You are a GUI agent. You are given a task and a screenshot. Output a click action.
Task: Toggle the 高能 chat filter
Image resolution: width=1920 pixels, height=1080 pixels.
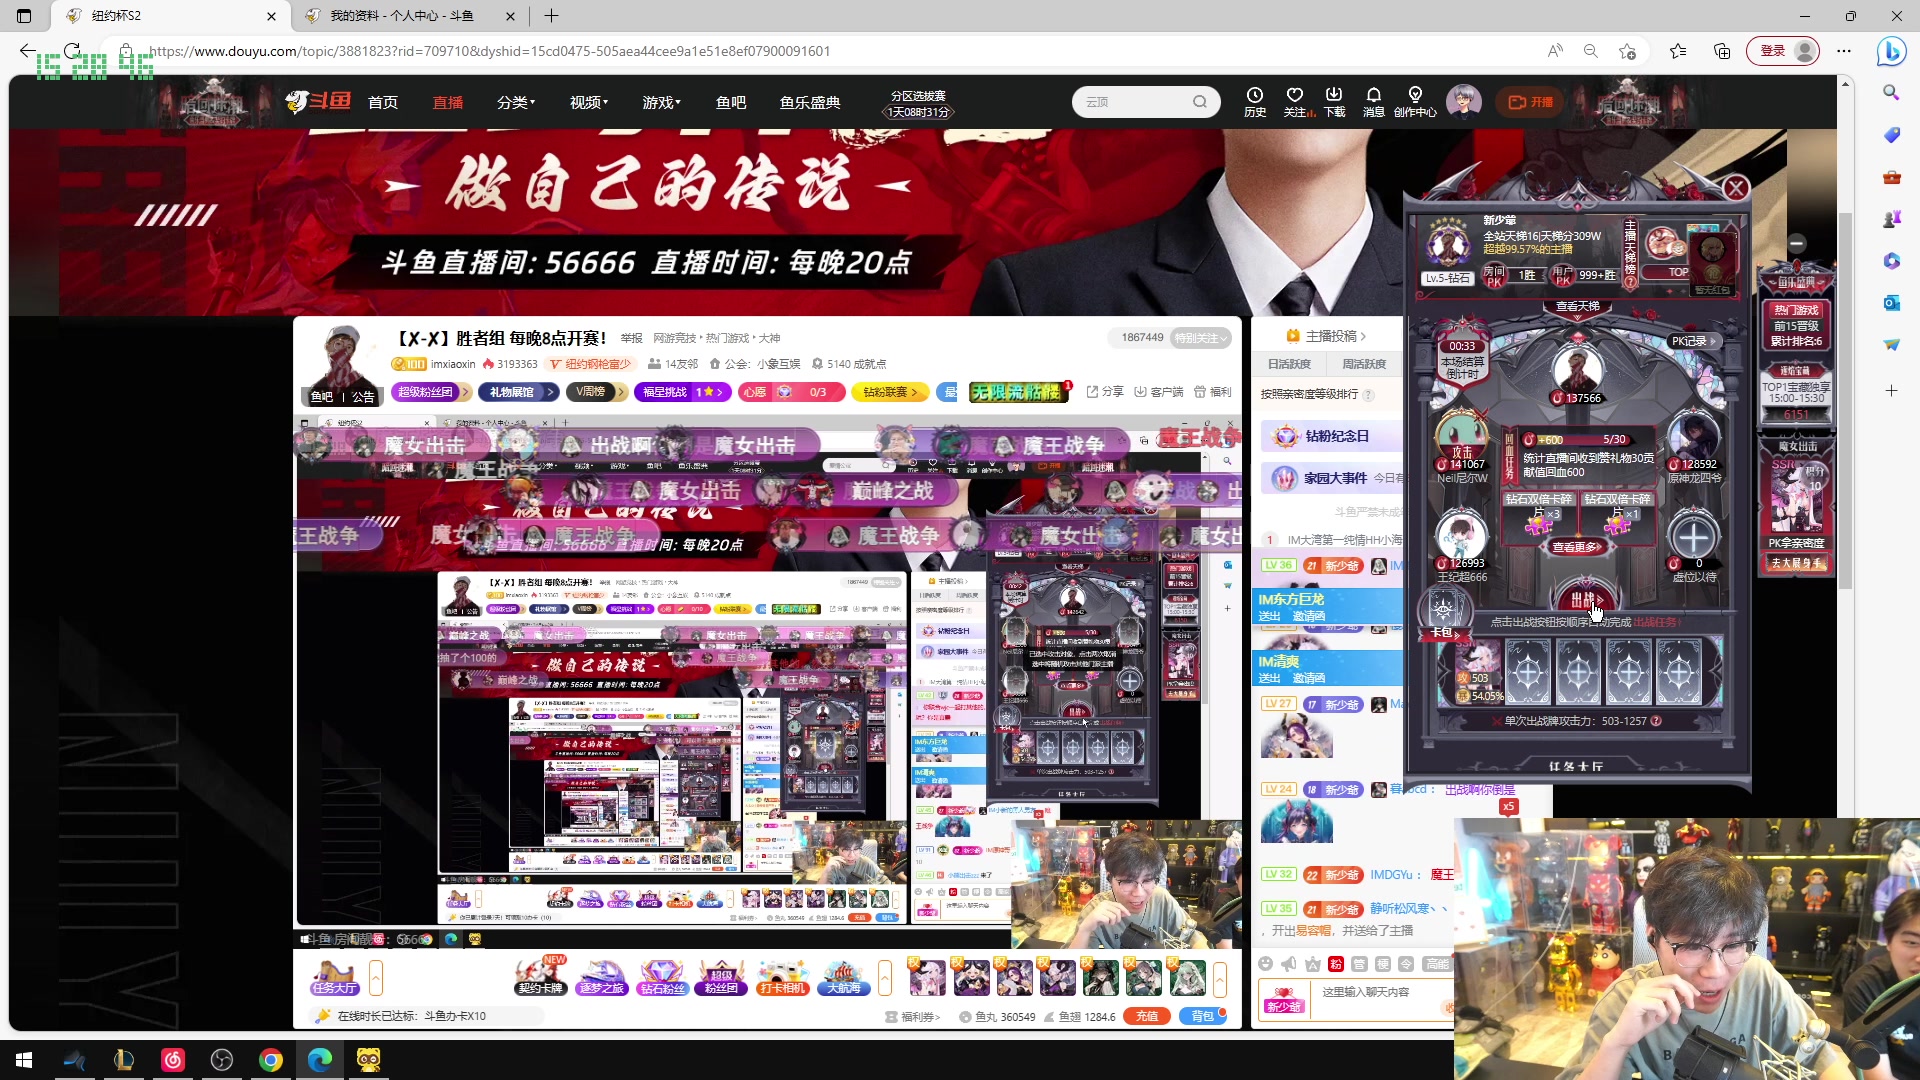[1437, 963]
